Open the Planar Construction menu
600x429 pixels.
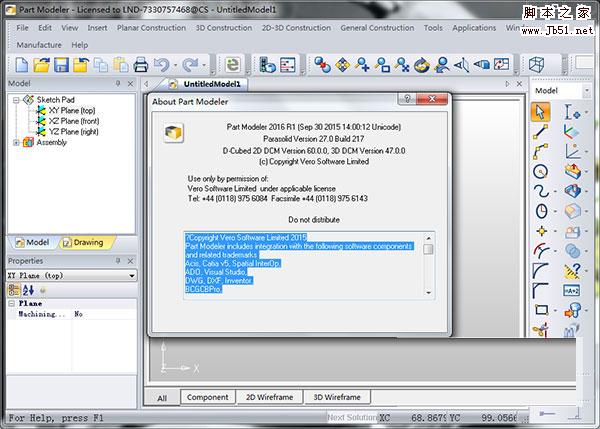(151, 28)
